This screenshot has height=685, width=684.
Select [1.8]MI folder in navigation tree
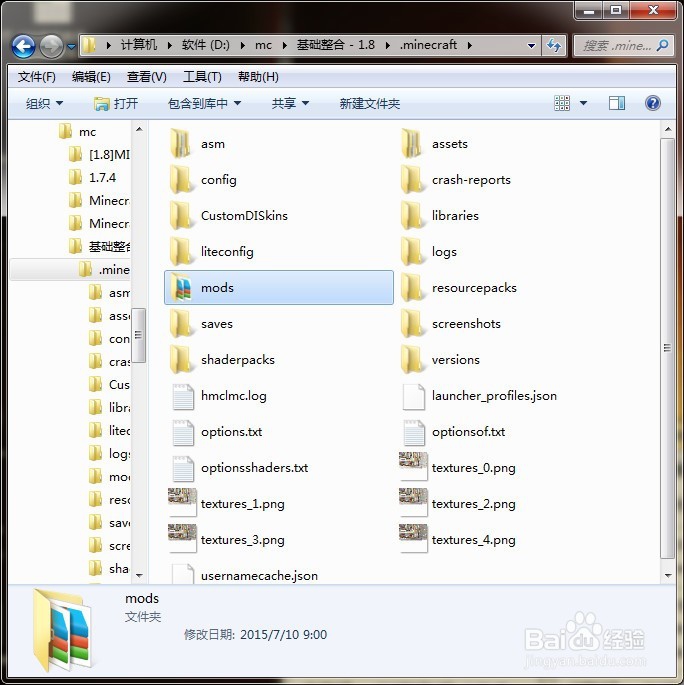[x=100, y=154]
